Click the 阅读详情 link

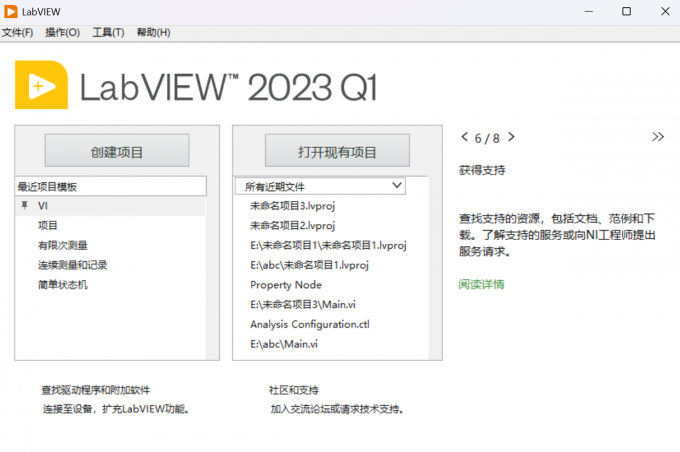click(x=481, y=285)
